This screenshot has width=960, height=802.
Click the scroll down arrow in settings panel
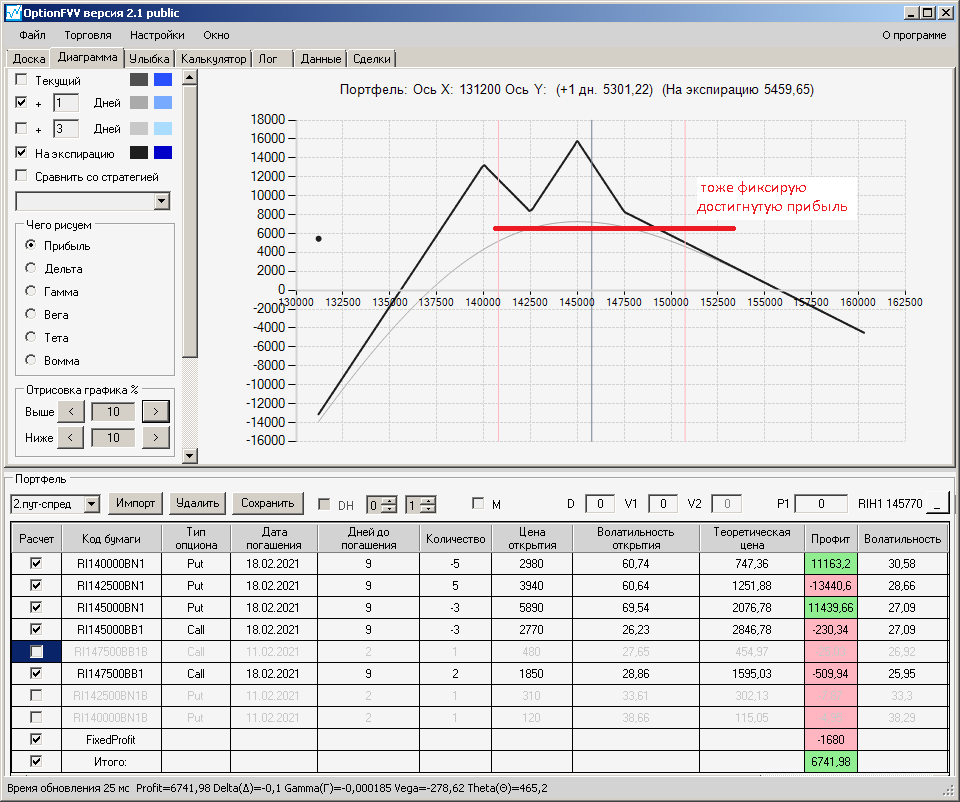pos(190,455)
